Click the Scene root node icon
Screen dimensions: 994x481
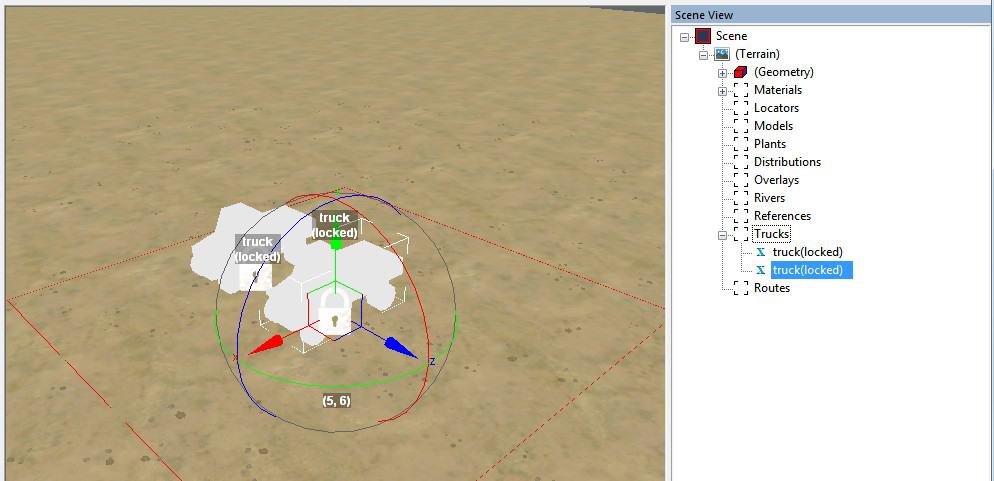(x=703, y=36)
